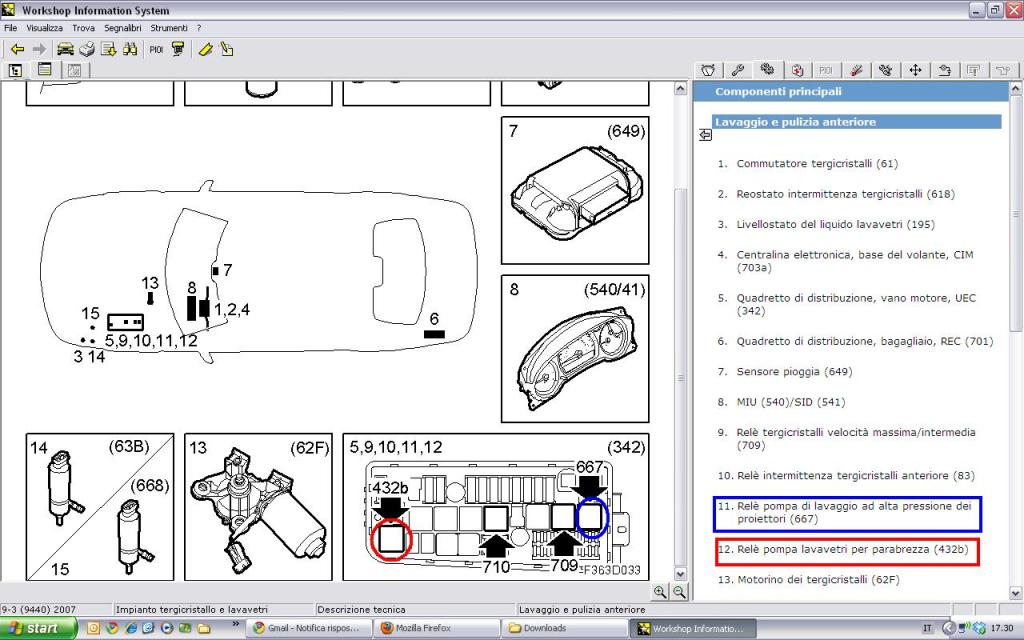Screen dimensions: 1024x640
Task: Click the grey forward arrow button
Action: [x=39, y=49]
